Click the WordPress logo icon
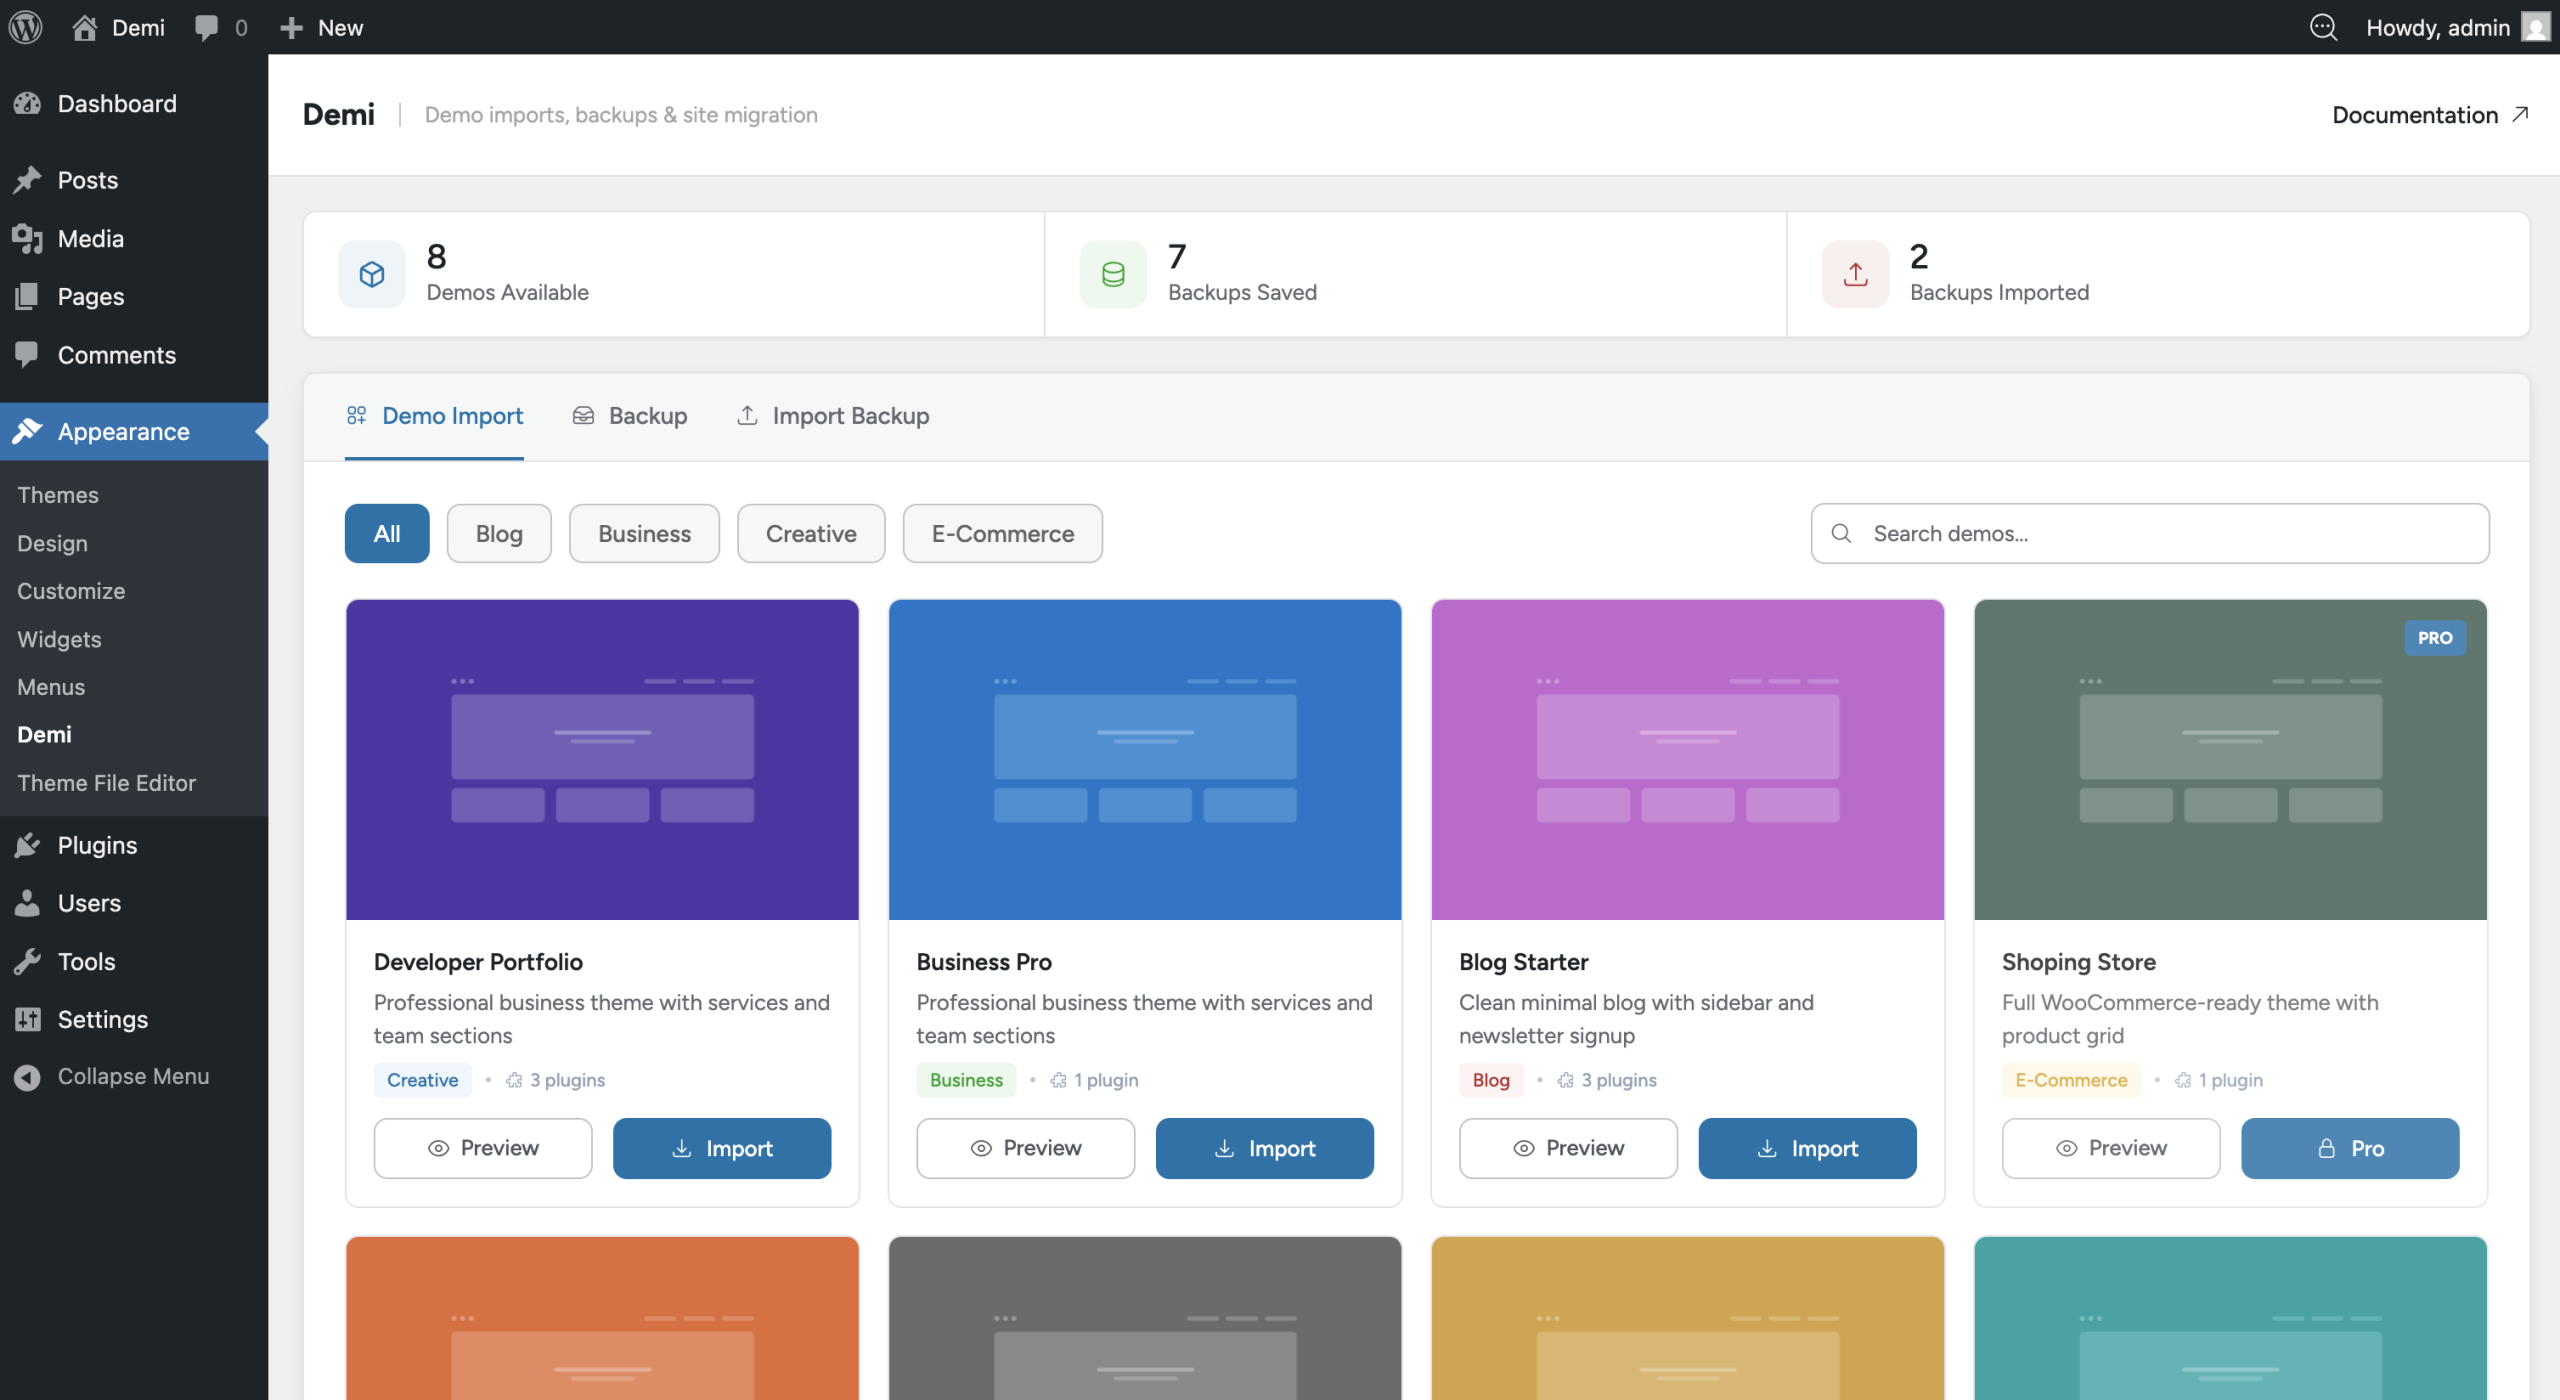 click(26, 27)
